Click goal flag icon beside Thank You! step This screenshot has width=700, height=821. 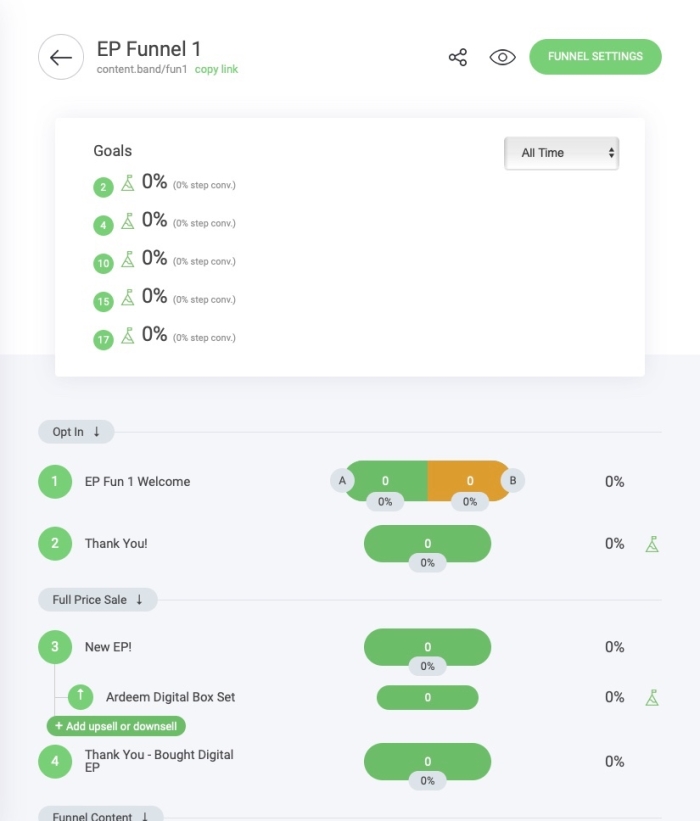(x=652, y=544)
